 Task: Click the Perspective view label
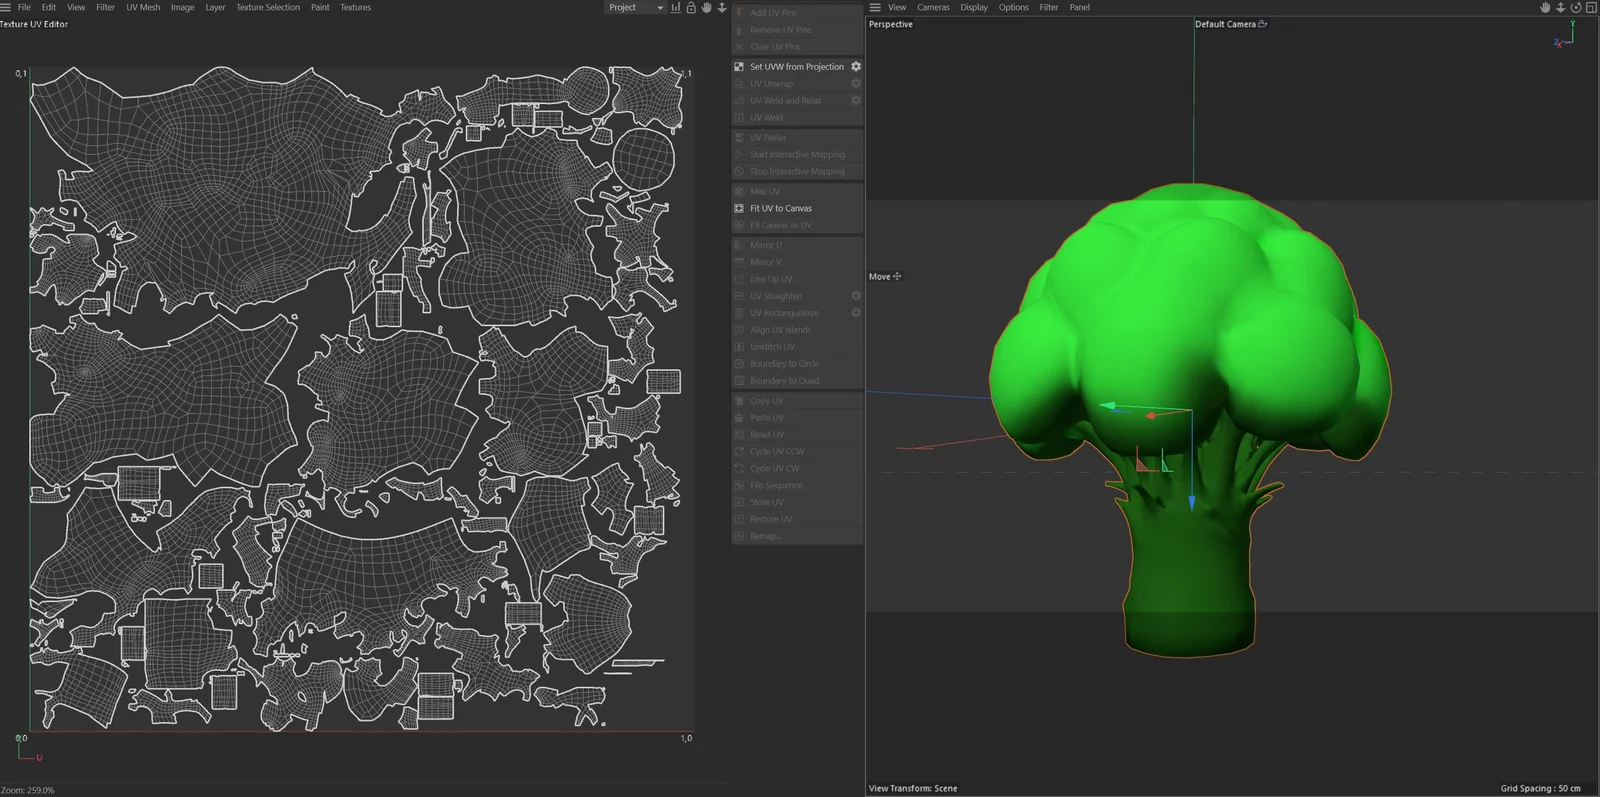[x=891, y=24]
